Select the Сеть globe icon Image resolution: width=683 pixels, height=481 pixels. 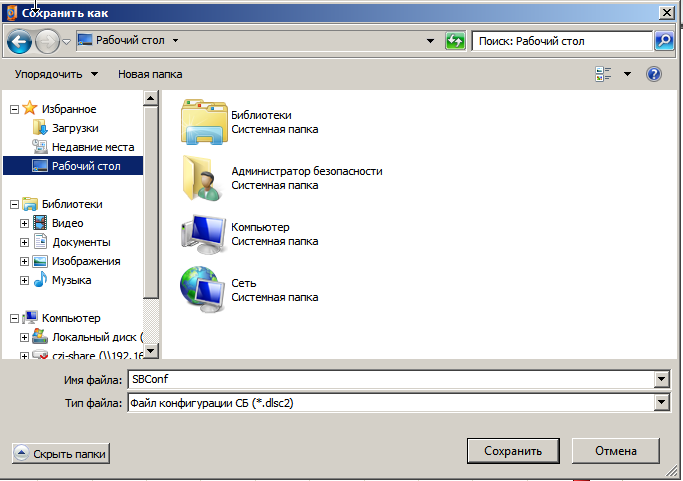tap(202, 289)
